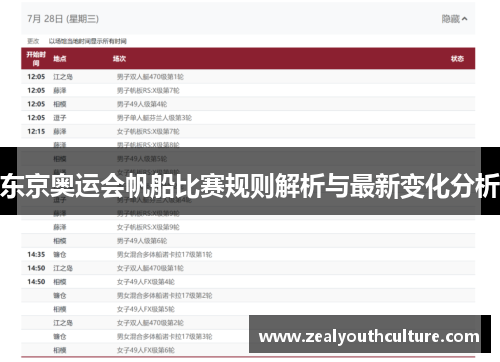
Task: Click 相模 venue in 男子49人级第4轮 row
Action: pos(60,104)
